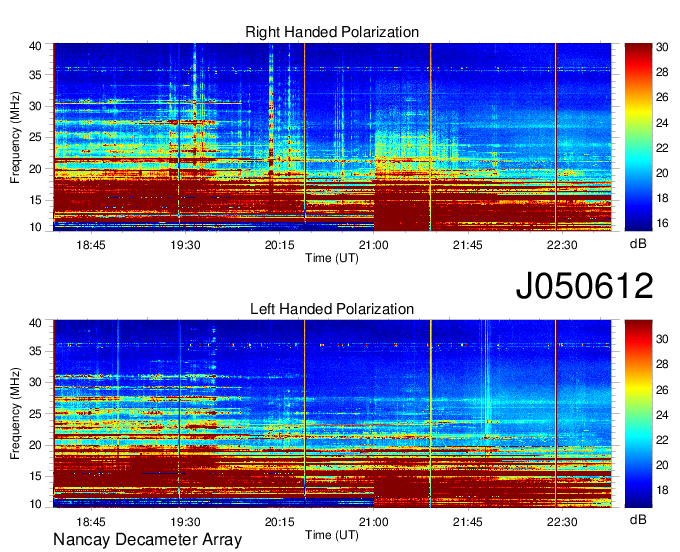The width and height of the screenshot is (680, 552).
Task: Click the 20 MHz tick label on bottom plot
Action: 35,445
